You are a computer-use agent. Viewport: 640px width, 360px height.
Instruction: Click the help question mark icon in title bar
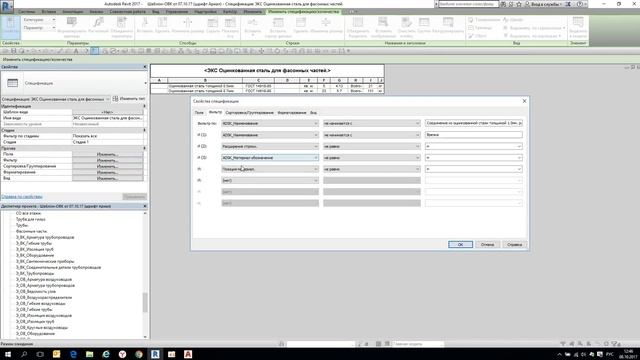[x=580, y=4]
